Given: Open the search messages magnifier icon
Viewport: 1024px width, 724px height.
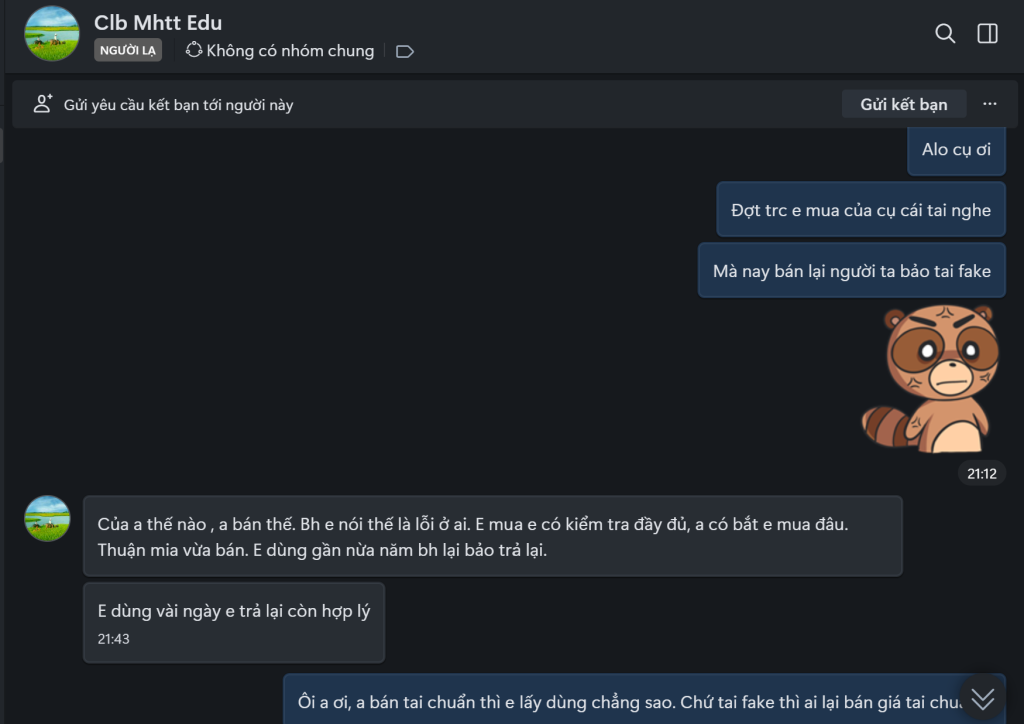Looking at the screenshot, I should point(945,33).
